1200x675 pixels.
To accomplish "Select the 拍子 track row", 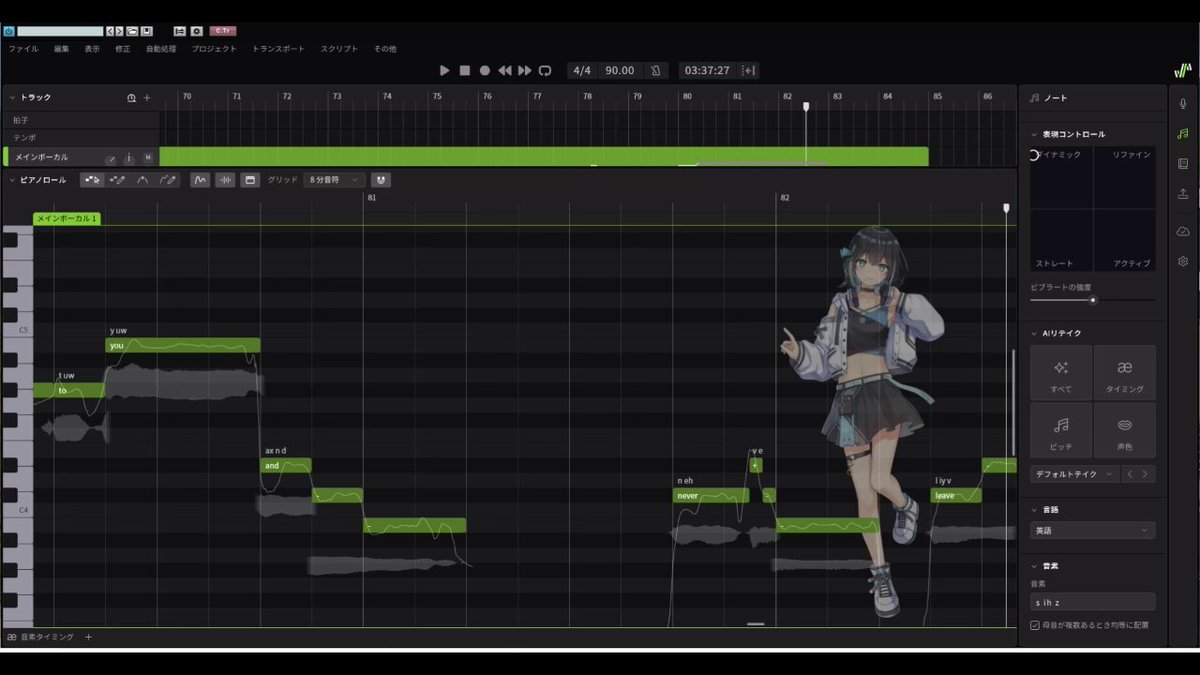I will [x=80, y=120].
